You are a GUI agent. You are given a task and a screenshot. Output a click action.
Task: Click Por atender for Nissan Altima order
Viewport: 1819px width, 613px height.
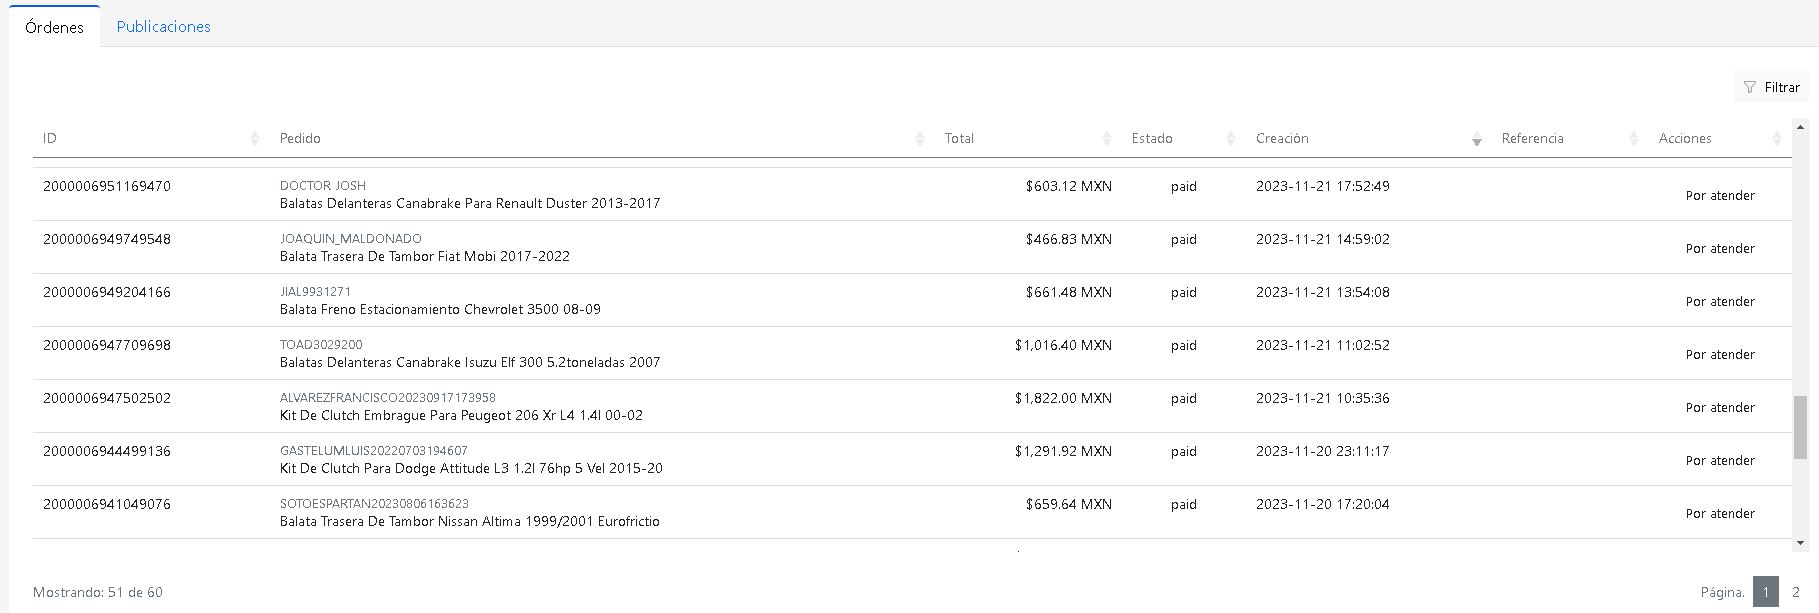point(1719,514)
